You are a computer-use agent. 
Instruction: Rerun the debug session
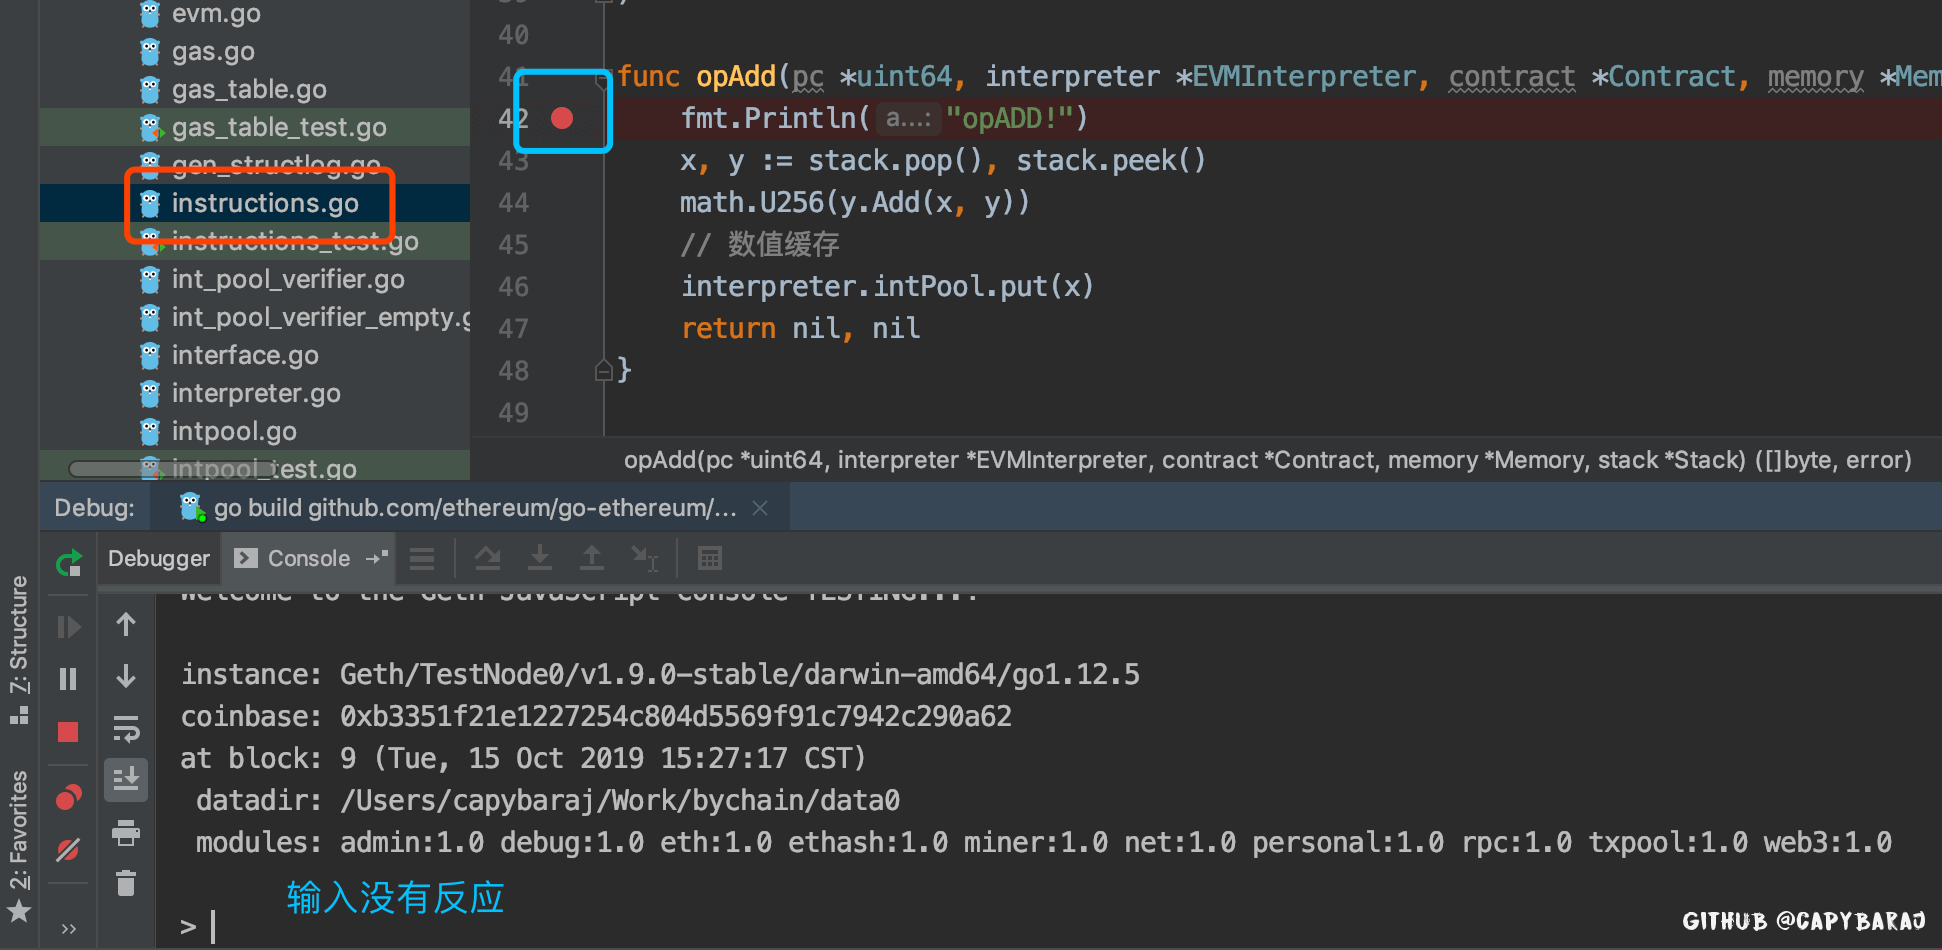(68, 563)
